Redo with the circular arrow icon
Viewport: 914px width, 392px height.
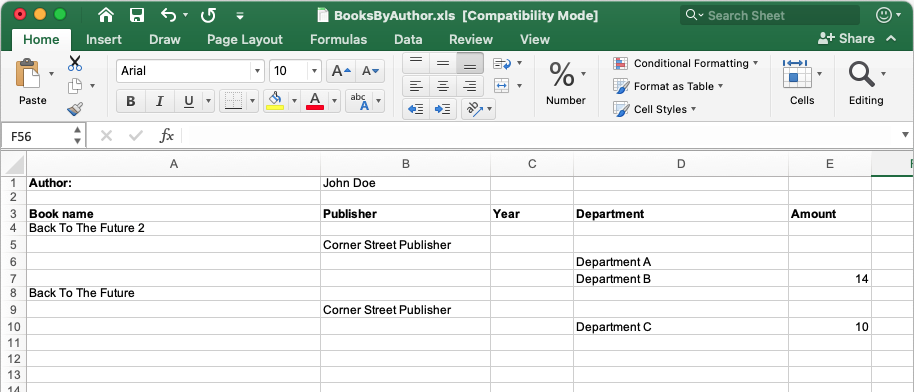pos(208,15)
